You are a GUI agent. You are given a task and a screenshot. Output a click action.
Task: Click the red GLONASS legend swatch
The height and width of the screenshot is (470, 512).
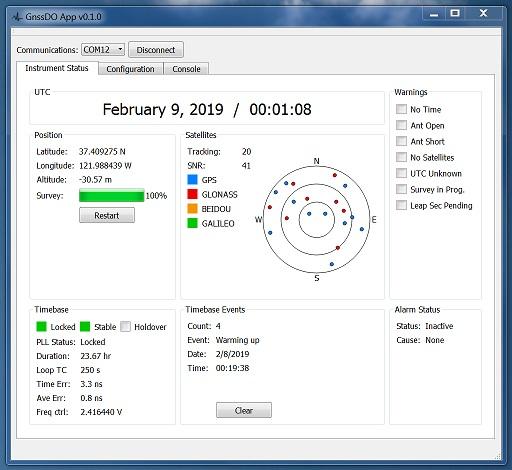click(192, 194)
